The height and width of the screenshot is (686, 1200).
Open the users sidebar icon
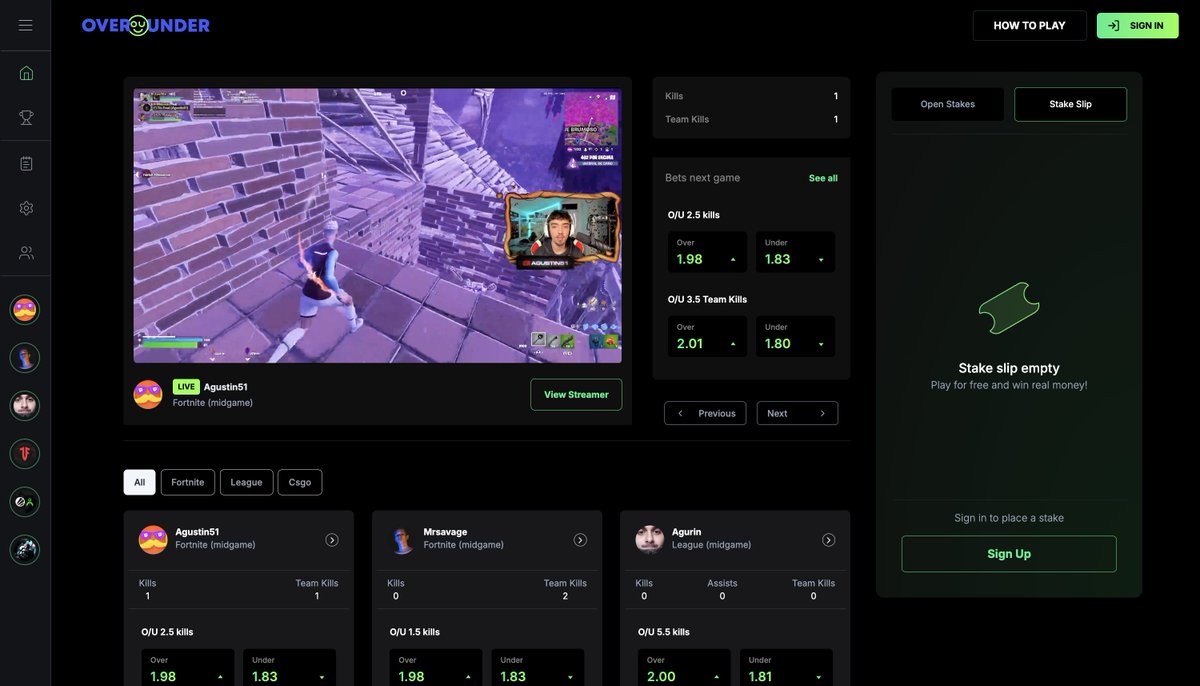coord(26,253)
